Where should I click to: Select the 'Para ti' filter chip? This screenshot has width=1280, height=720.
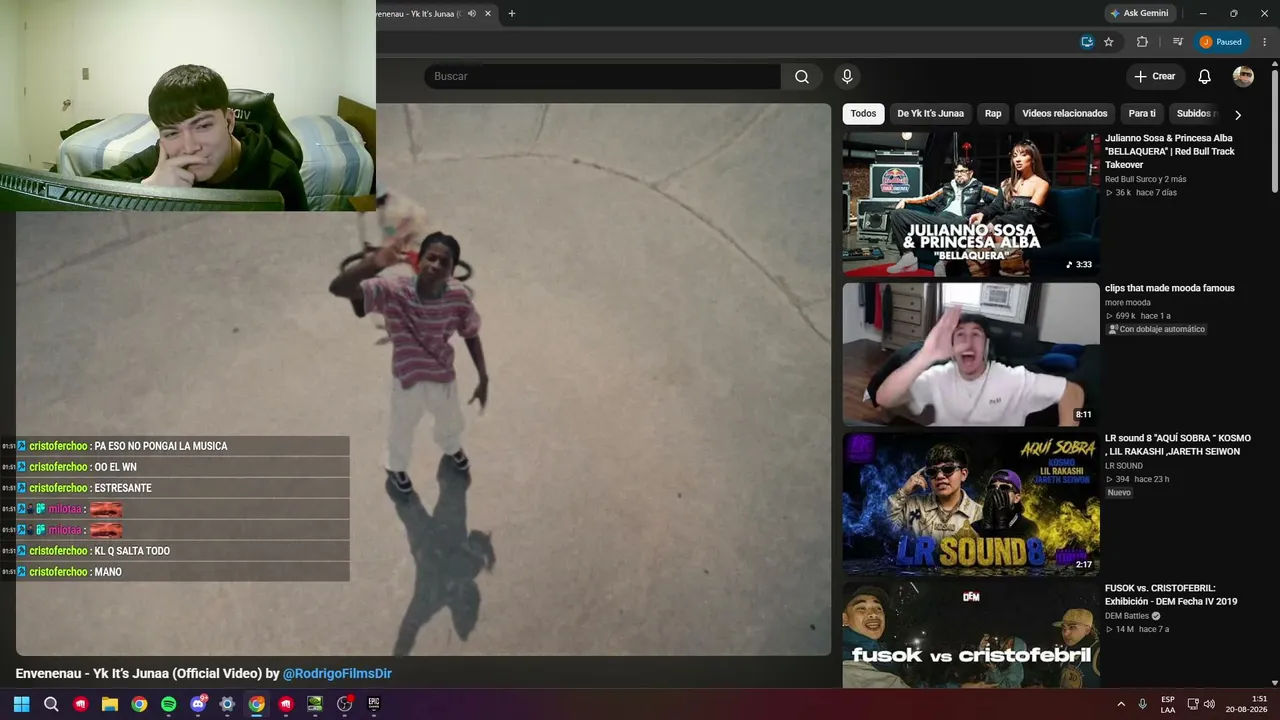pos(1142,114)
